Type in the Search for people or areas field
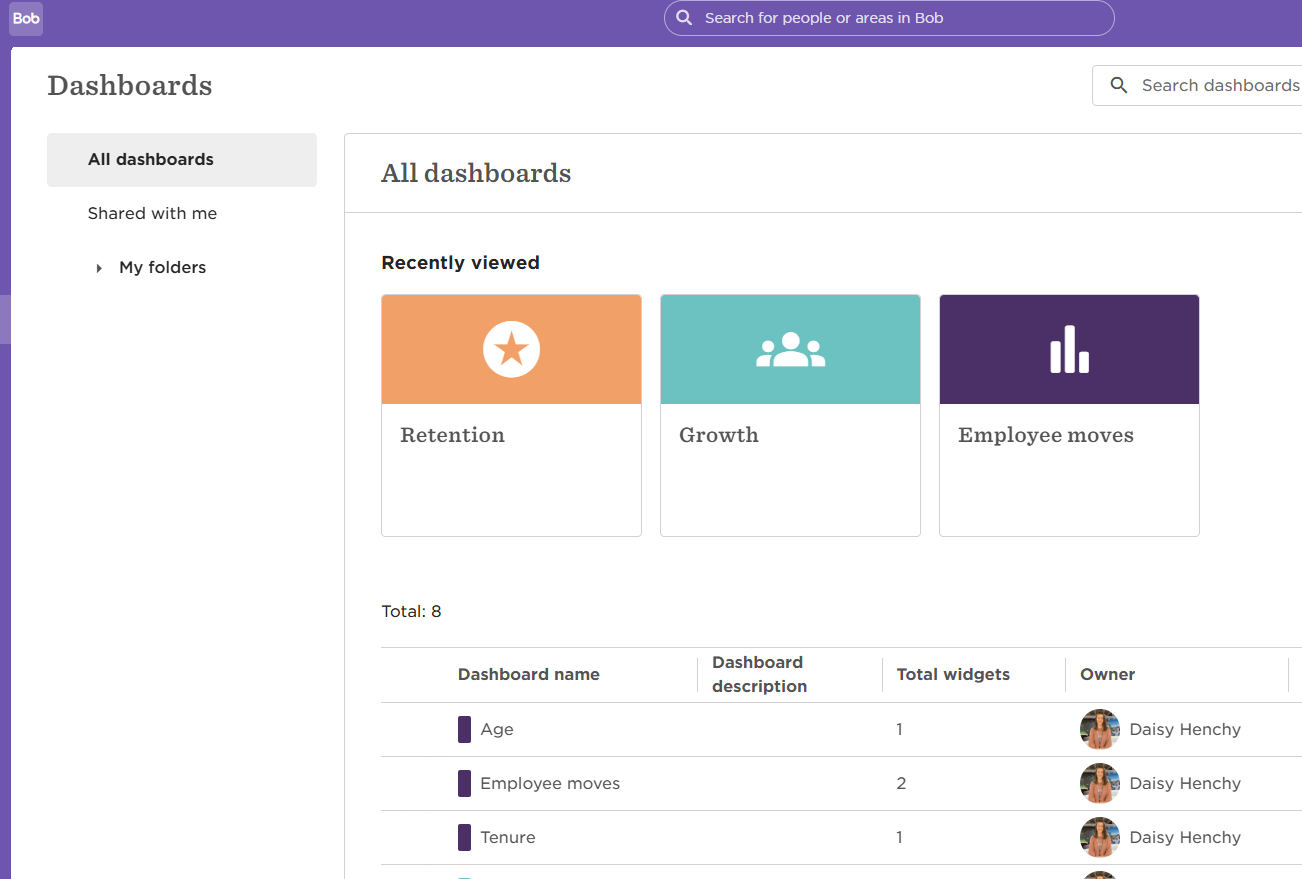The height and width of the screenshot is (879, 1302). click(x=900, y=18)
